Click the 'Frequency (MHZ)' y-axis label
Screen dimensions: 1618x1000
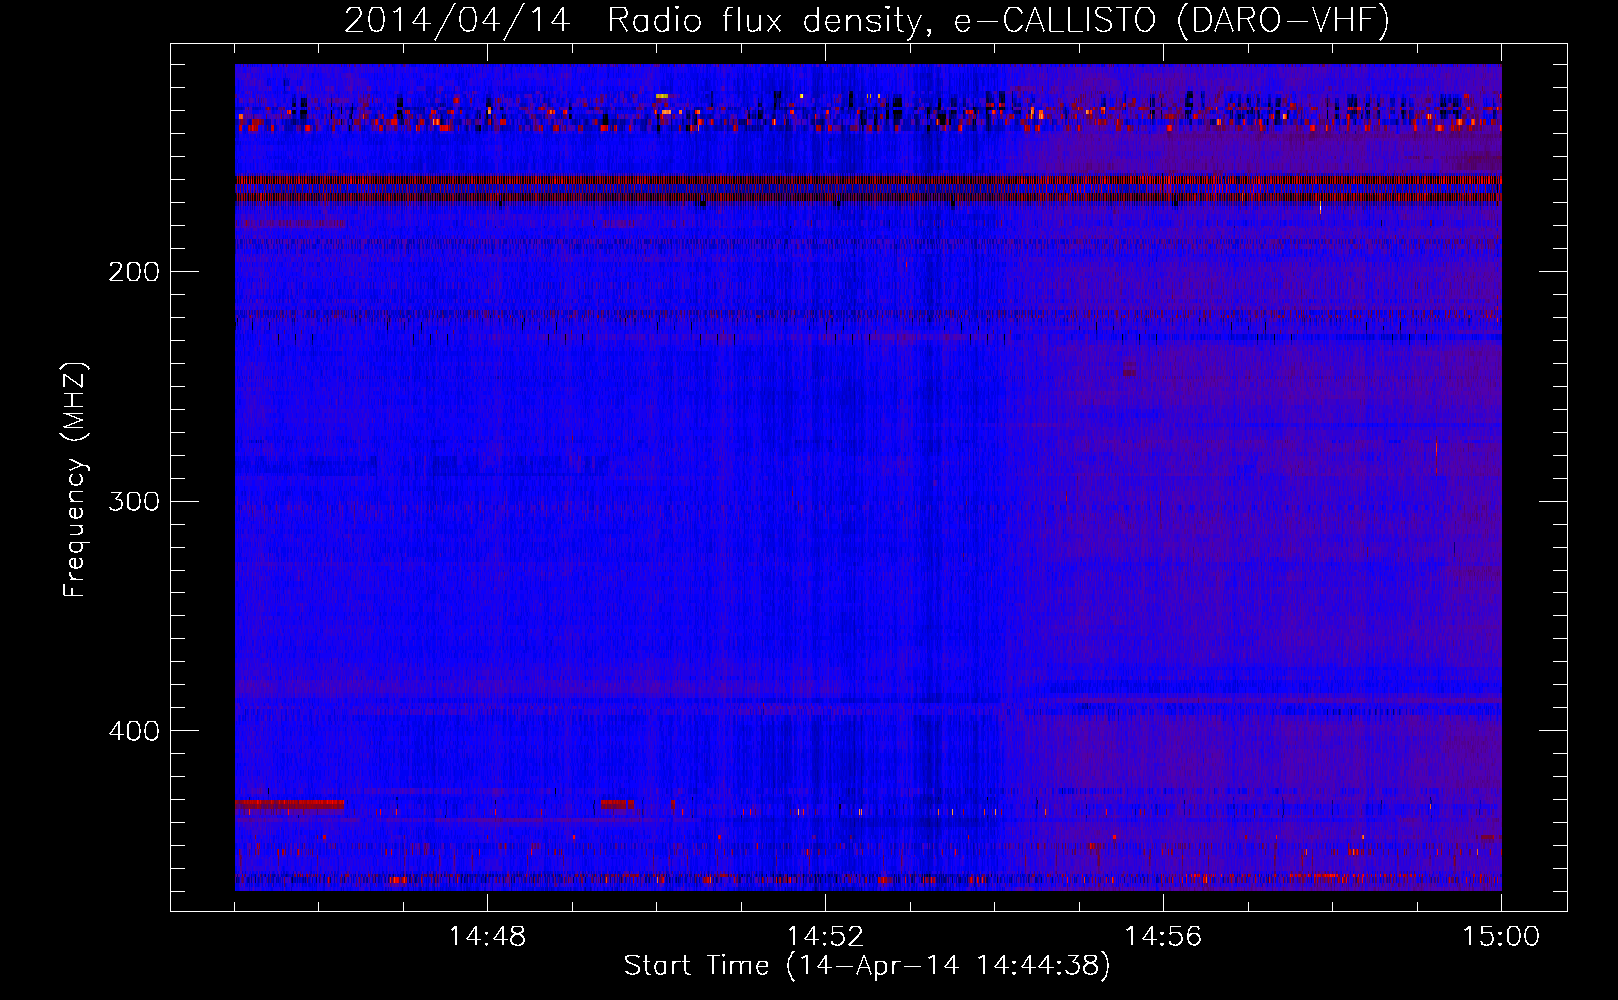point(75,480)
